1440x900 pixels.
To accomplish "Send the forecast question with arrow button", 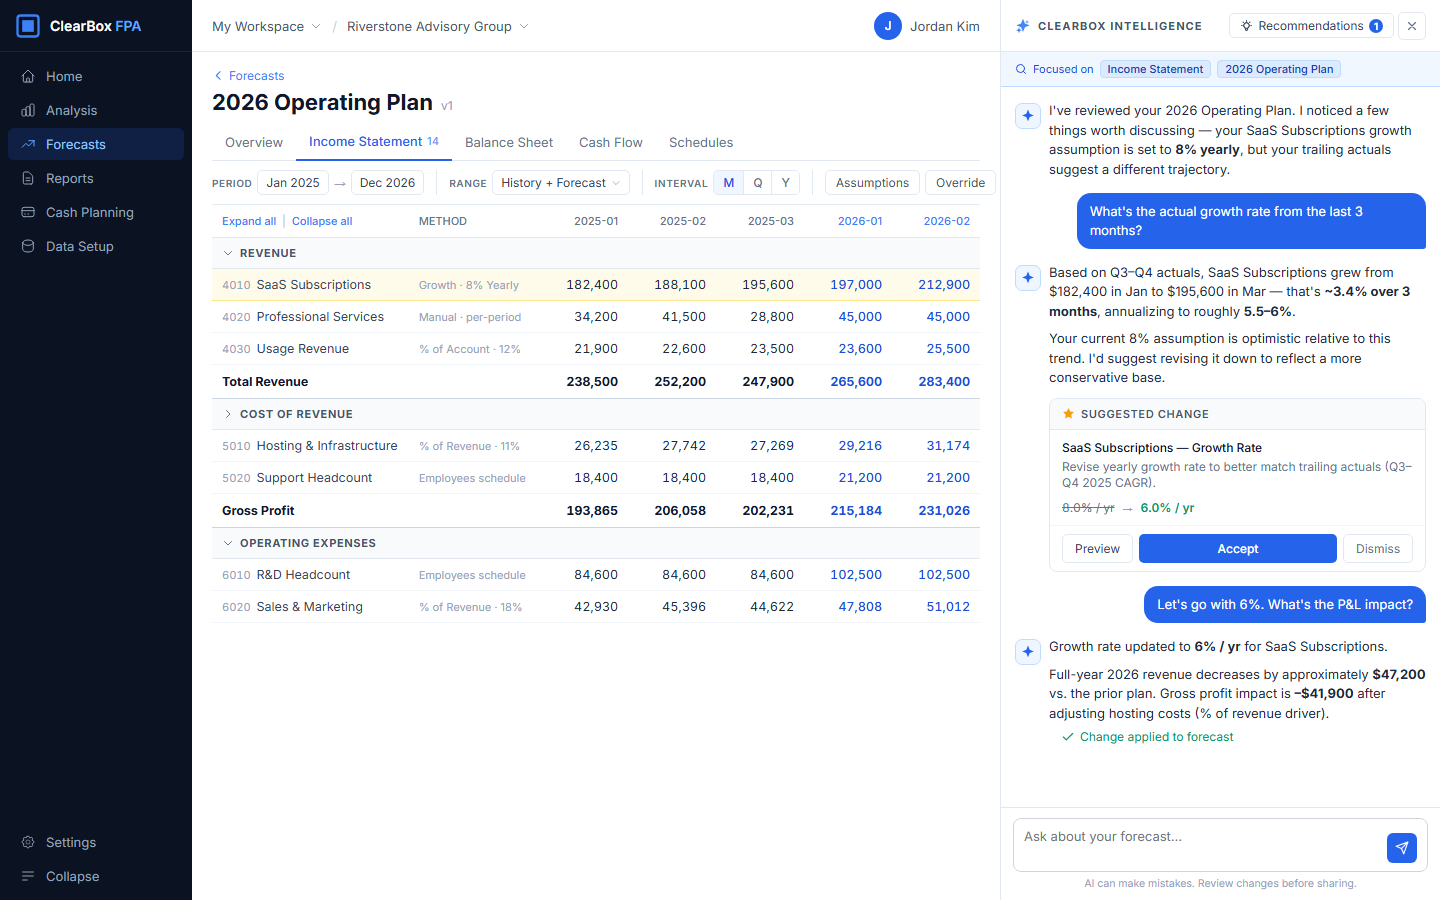I will (x=1401, y=848).
